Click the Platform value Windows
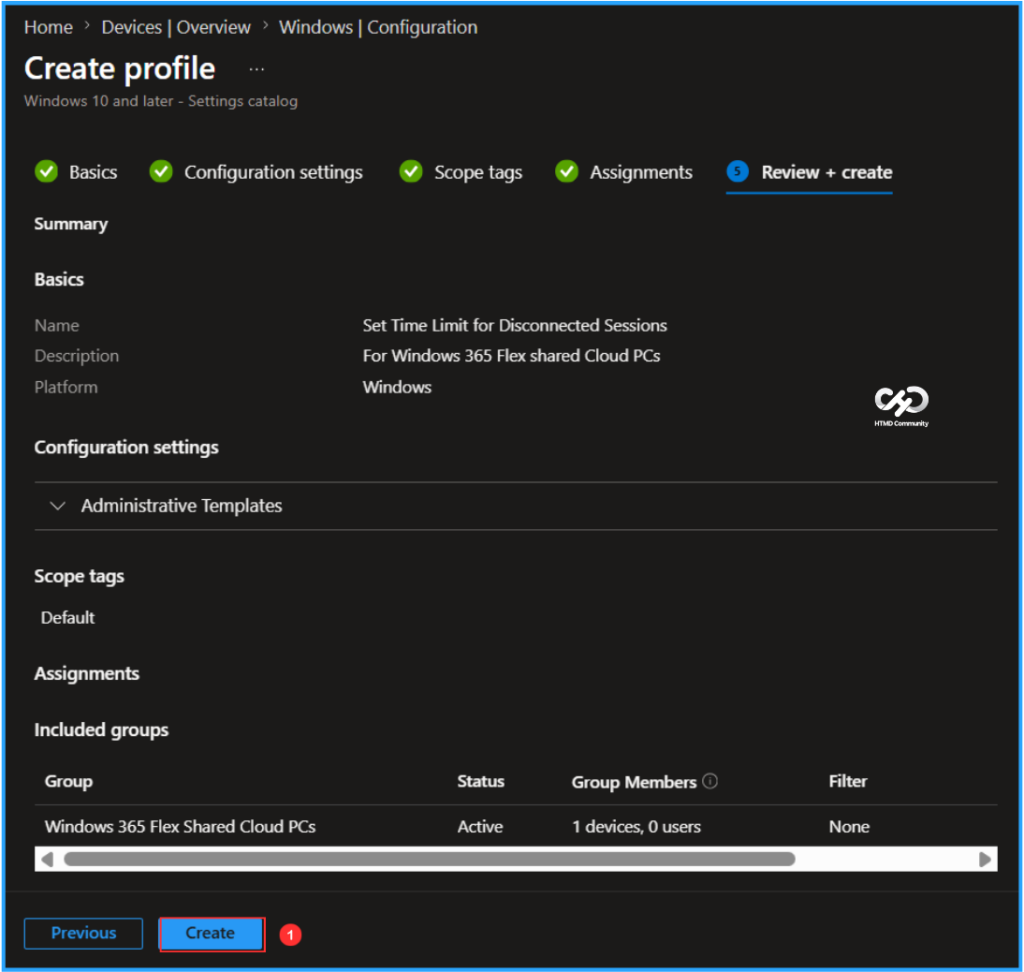Viewport: 1024px width, 972px height. 397,387
